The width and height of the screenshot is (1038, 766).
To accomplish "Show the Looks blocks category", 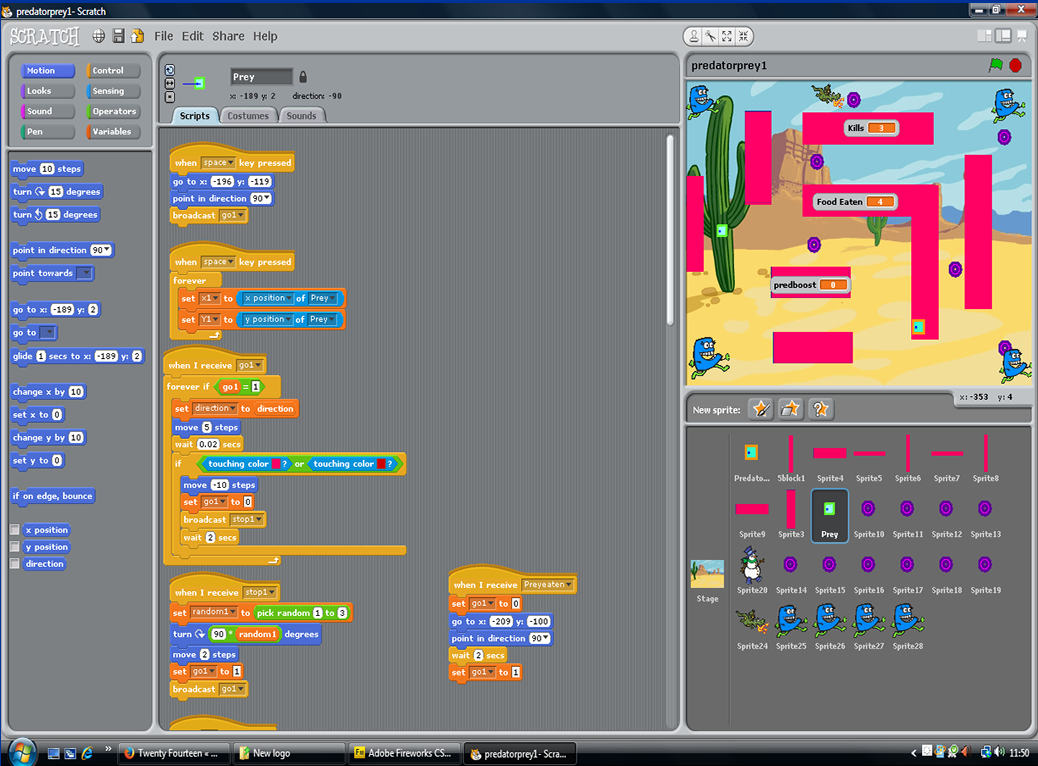I will (48, 91).
